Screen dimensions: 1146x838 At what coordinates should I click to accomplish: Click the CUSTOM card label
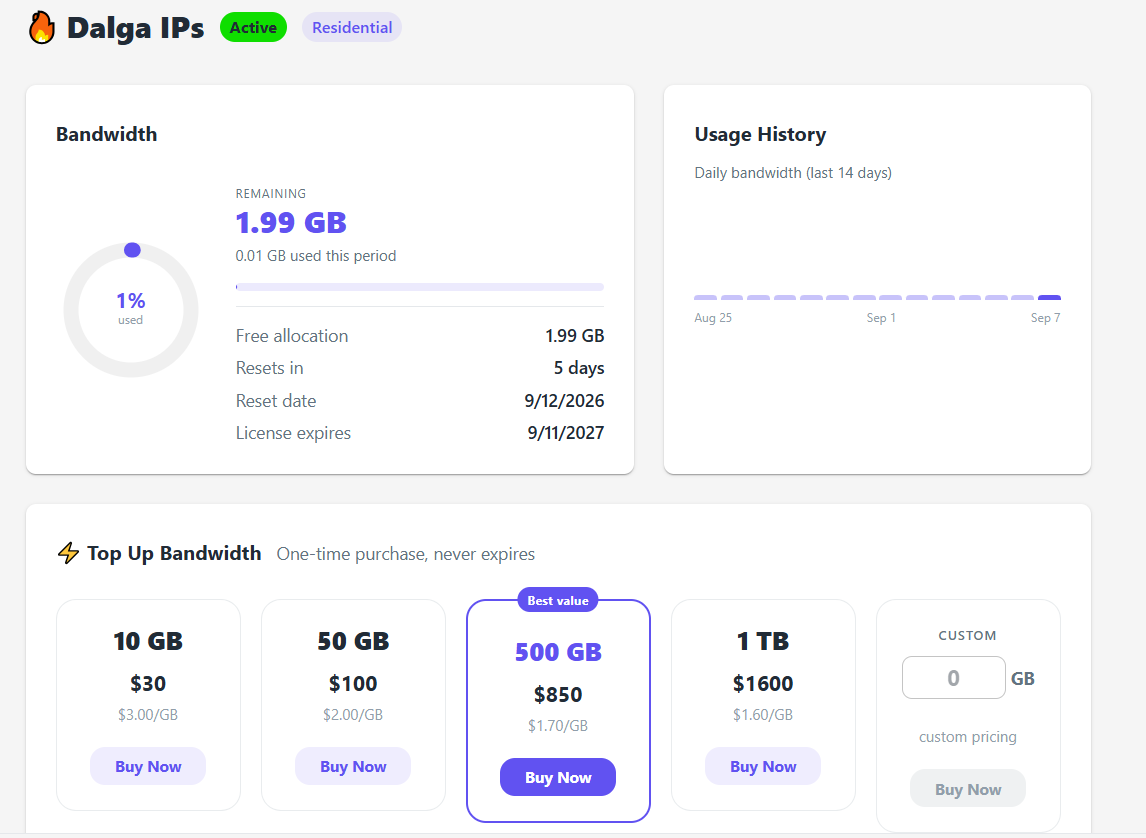tap(968, 635)
